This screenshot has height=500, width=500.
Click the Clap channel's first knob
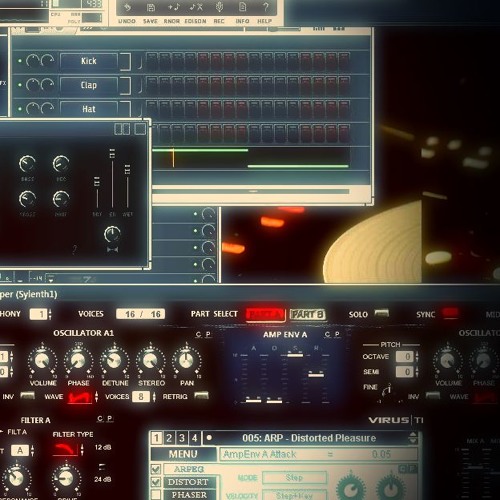pos(32,85)
